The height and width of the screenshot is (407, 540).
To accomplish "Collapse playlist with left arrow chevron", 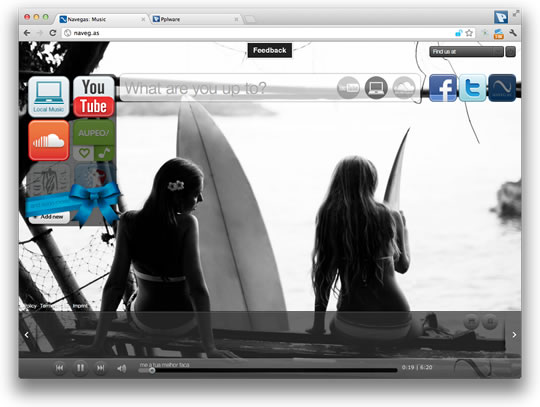I will [27, 335].
